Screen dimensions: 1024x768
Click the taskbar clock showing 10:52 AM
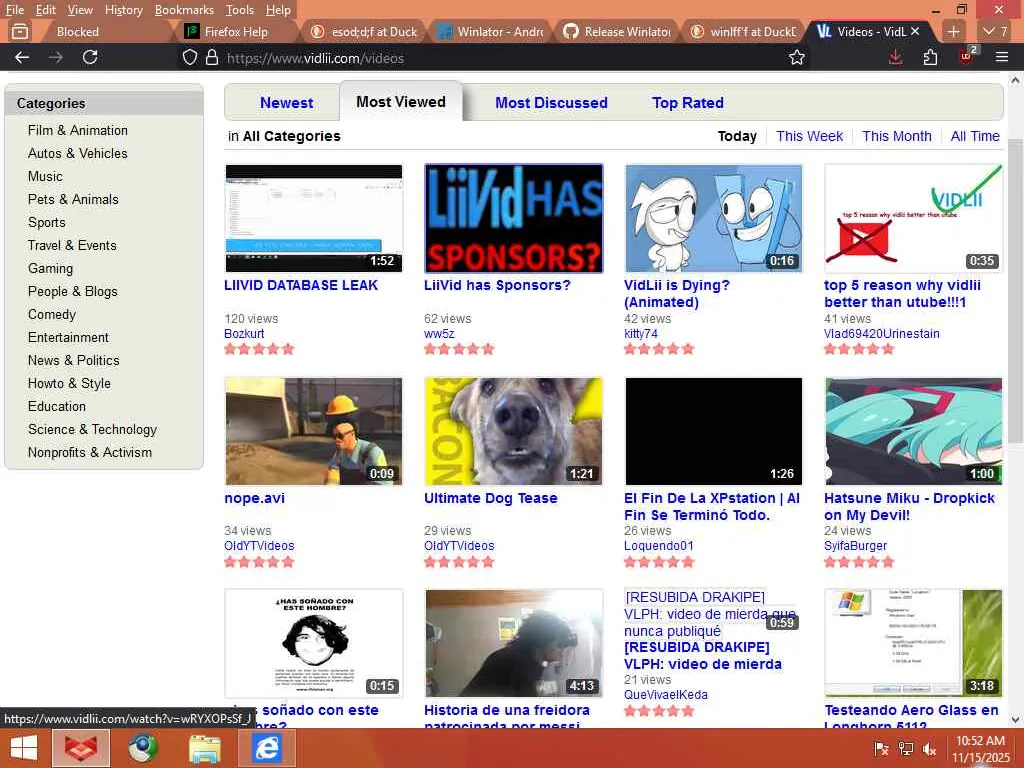(980, 749)
